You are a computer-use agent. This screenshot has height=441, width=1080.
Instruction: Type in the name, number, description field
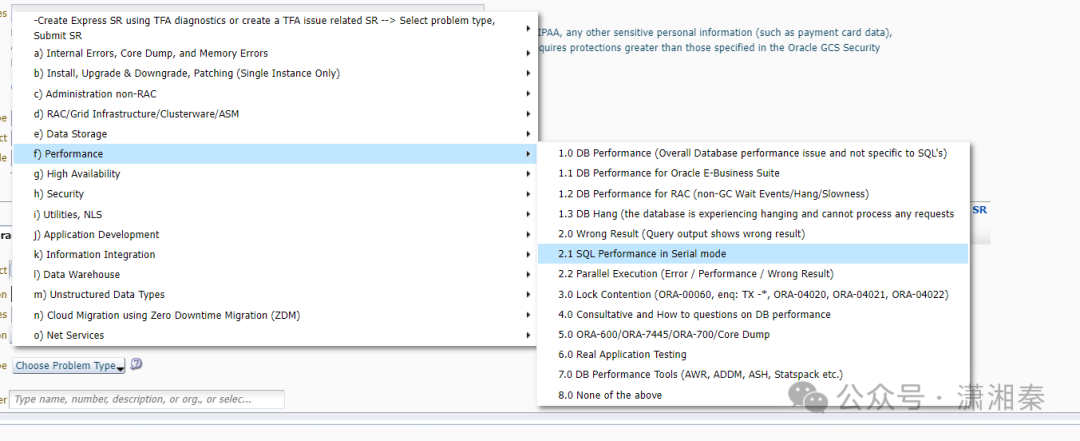[x=147, y=399]
